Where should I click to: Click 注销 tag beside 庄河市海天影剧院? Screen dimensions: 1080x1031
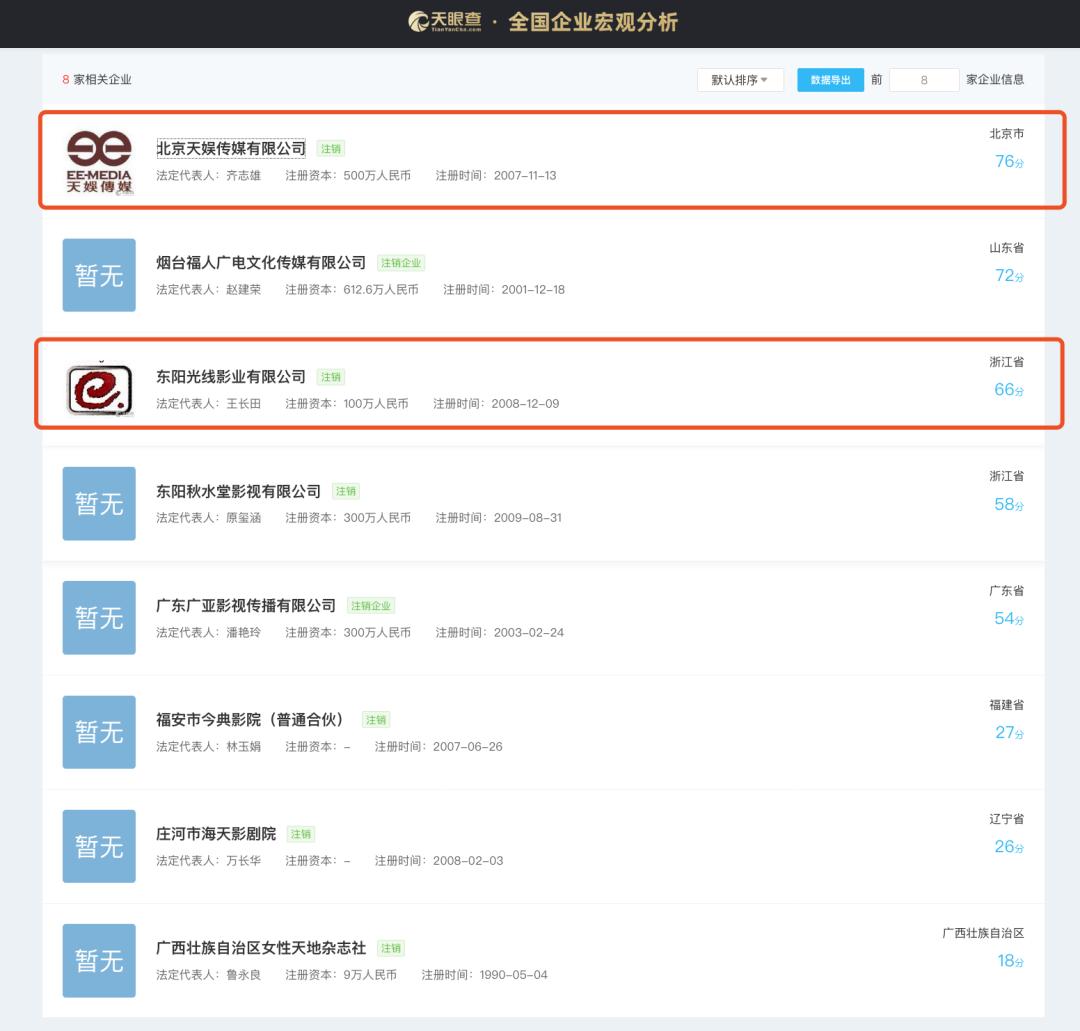point(301,835)
